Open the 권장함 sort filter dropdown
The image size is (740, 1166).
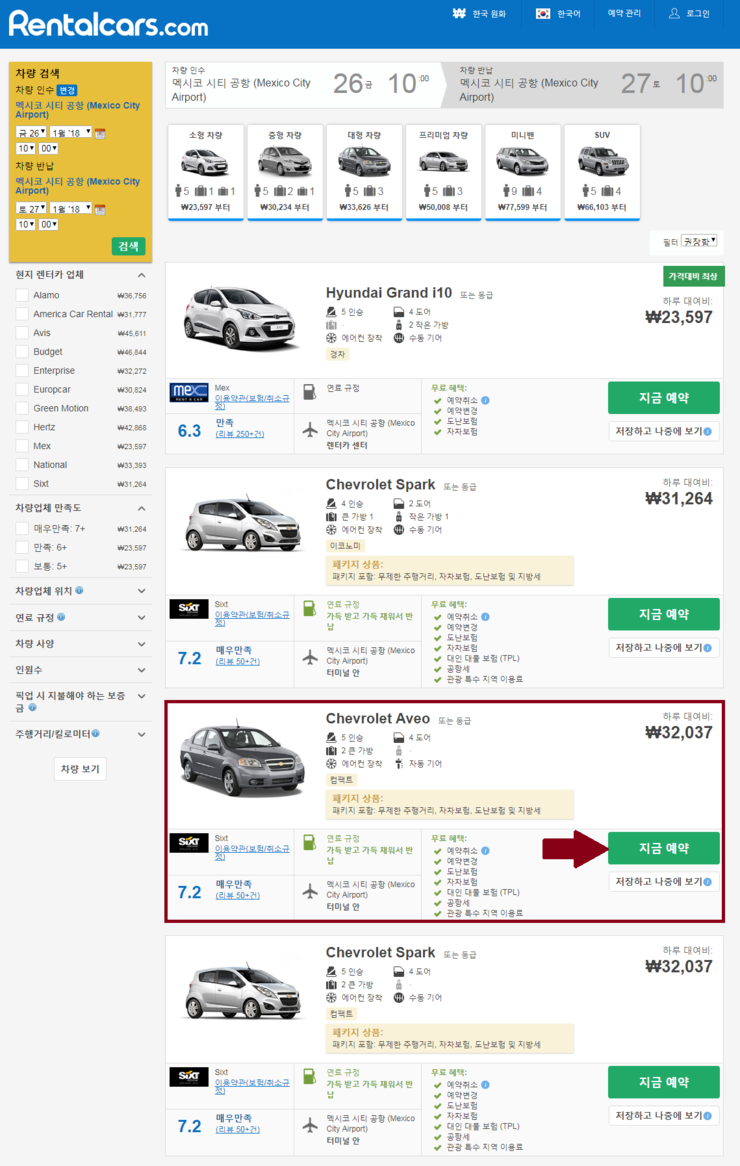699,242
